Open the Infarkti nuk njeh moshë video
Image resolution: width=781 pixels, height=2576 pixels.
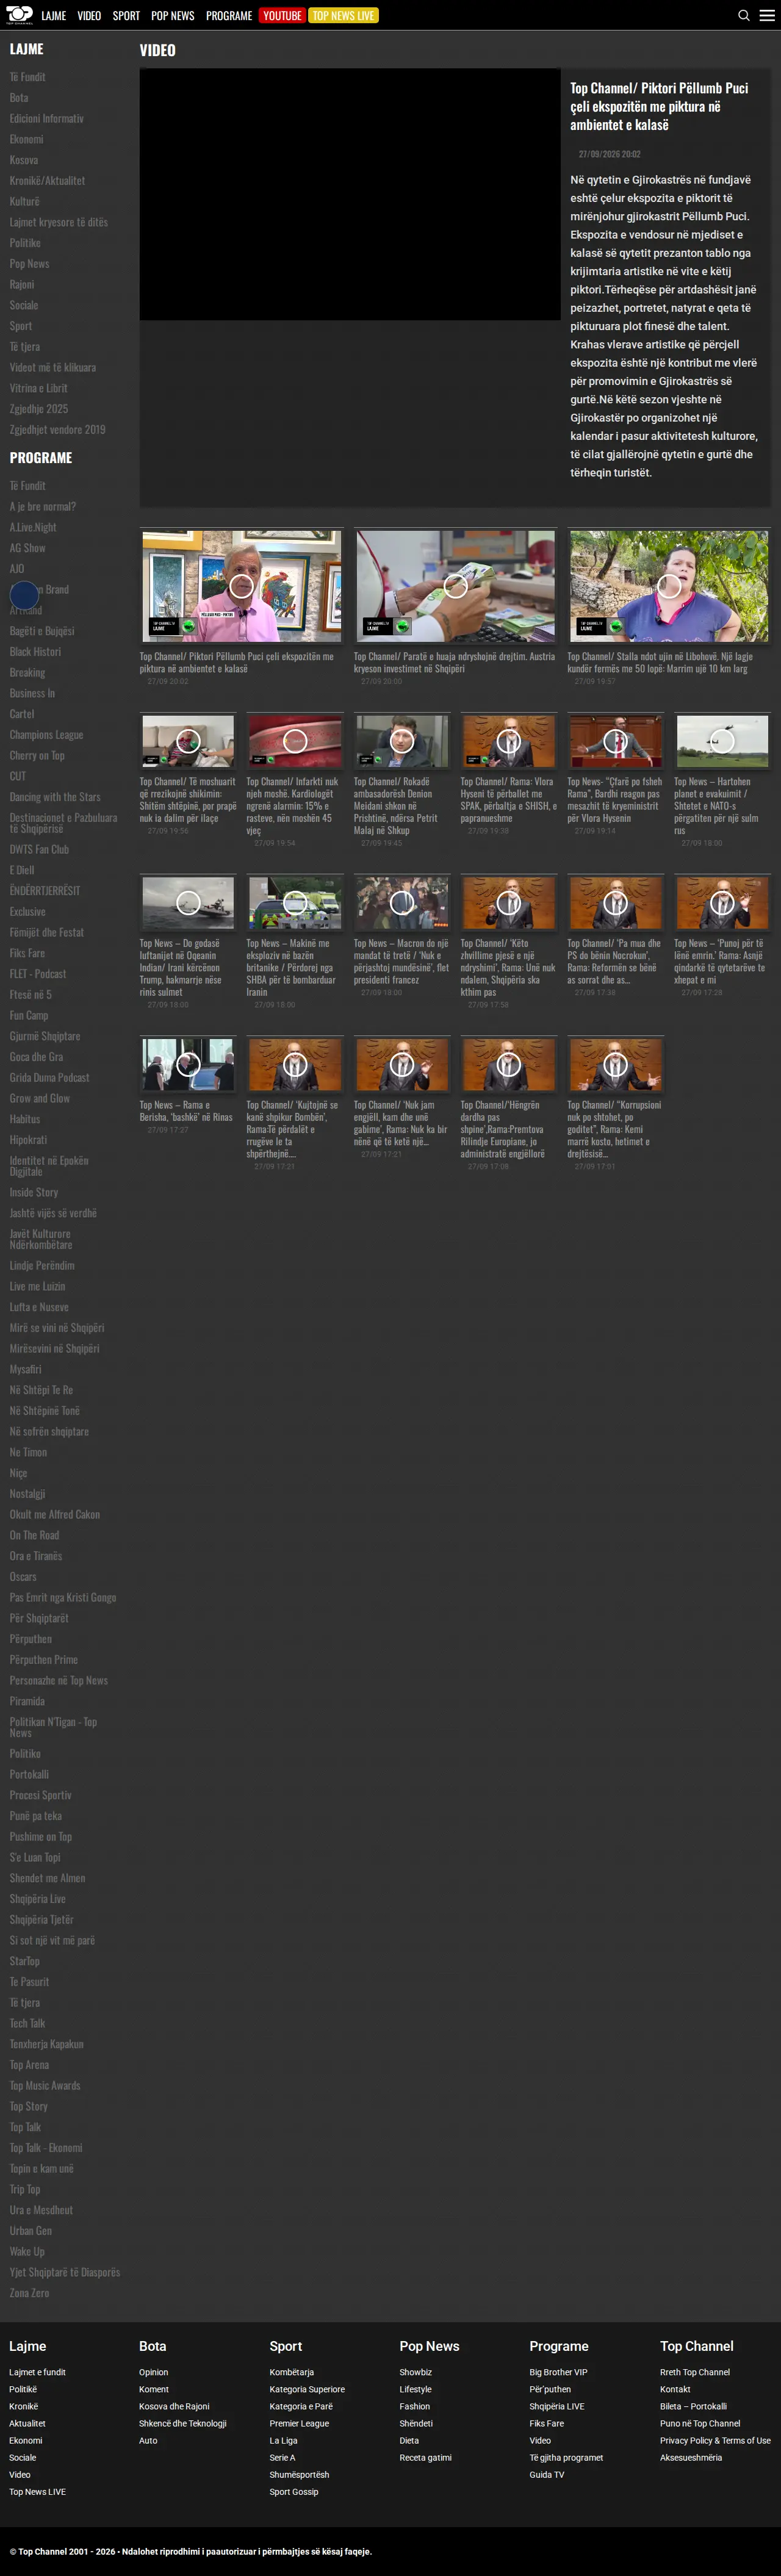(x=295, y=741)
